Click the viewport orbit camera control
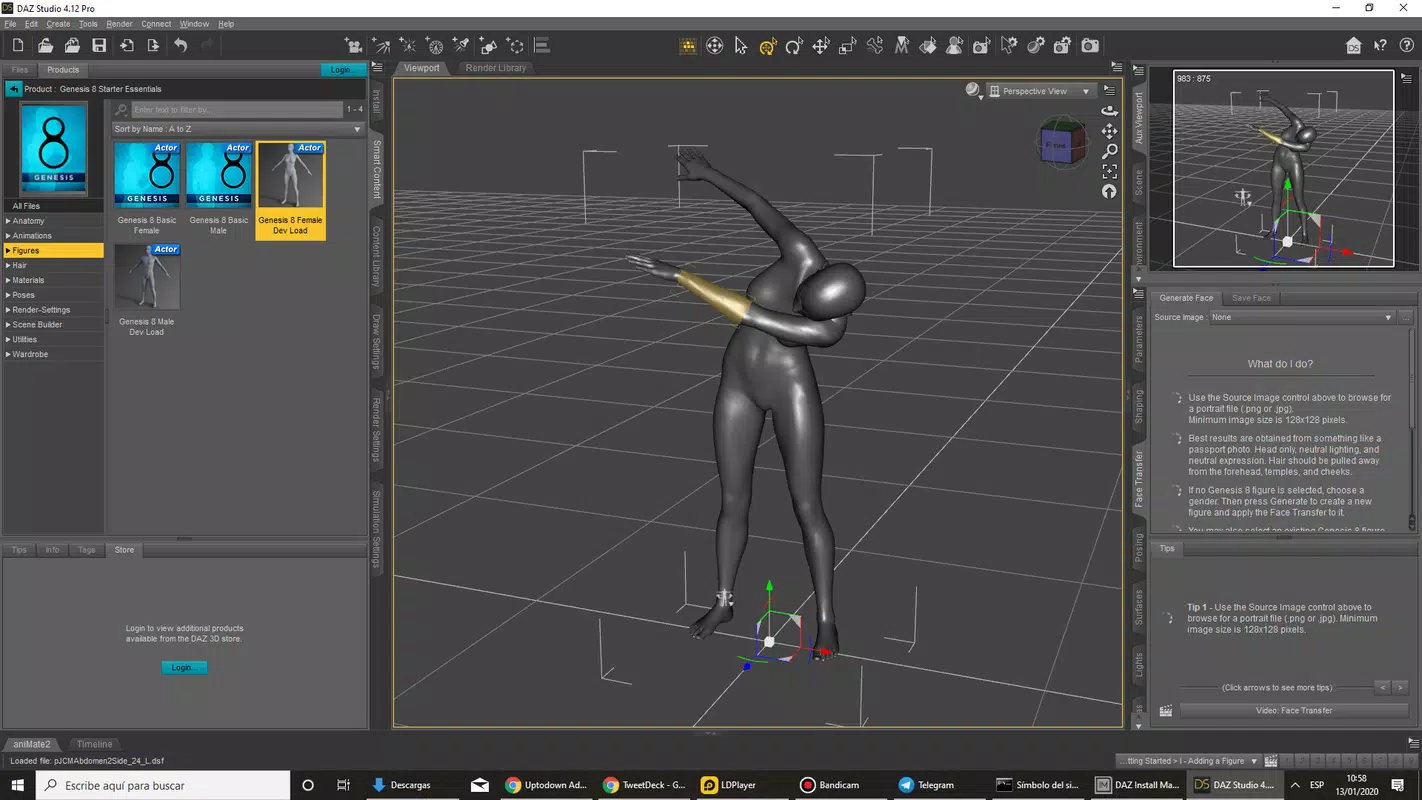 point(1109,111)
